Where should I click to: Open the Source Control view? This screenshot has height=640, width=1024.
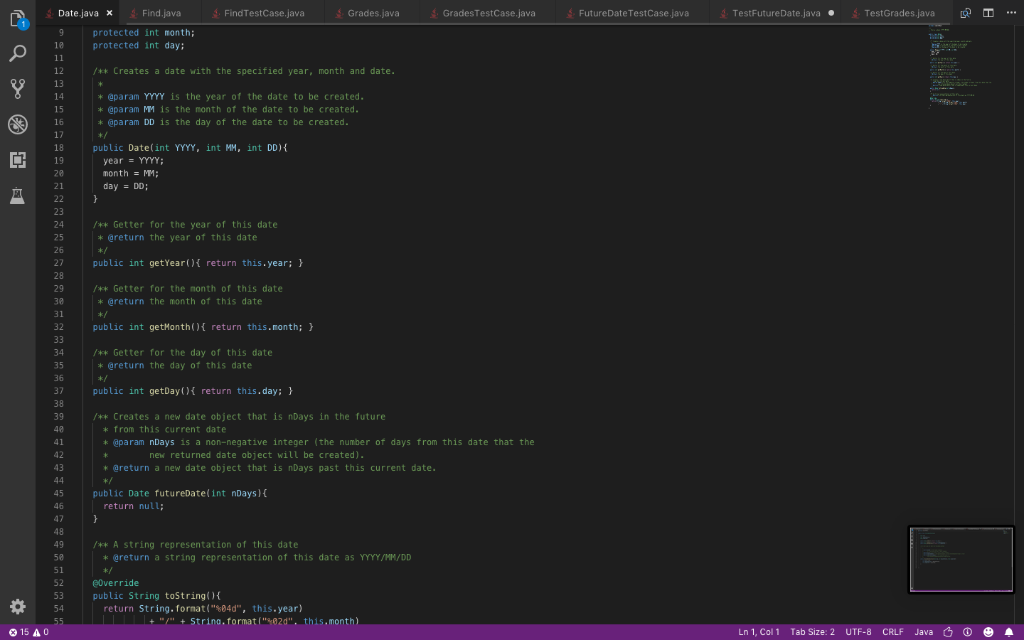[x=17, y=88]
